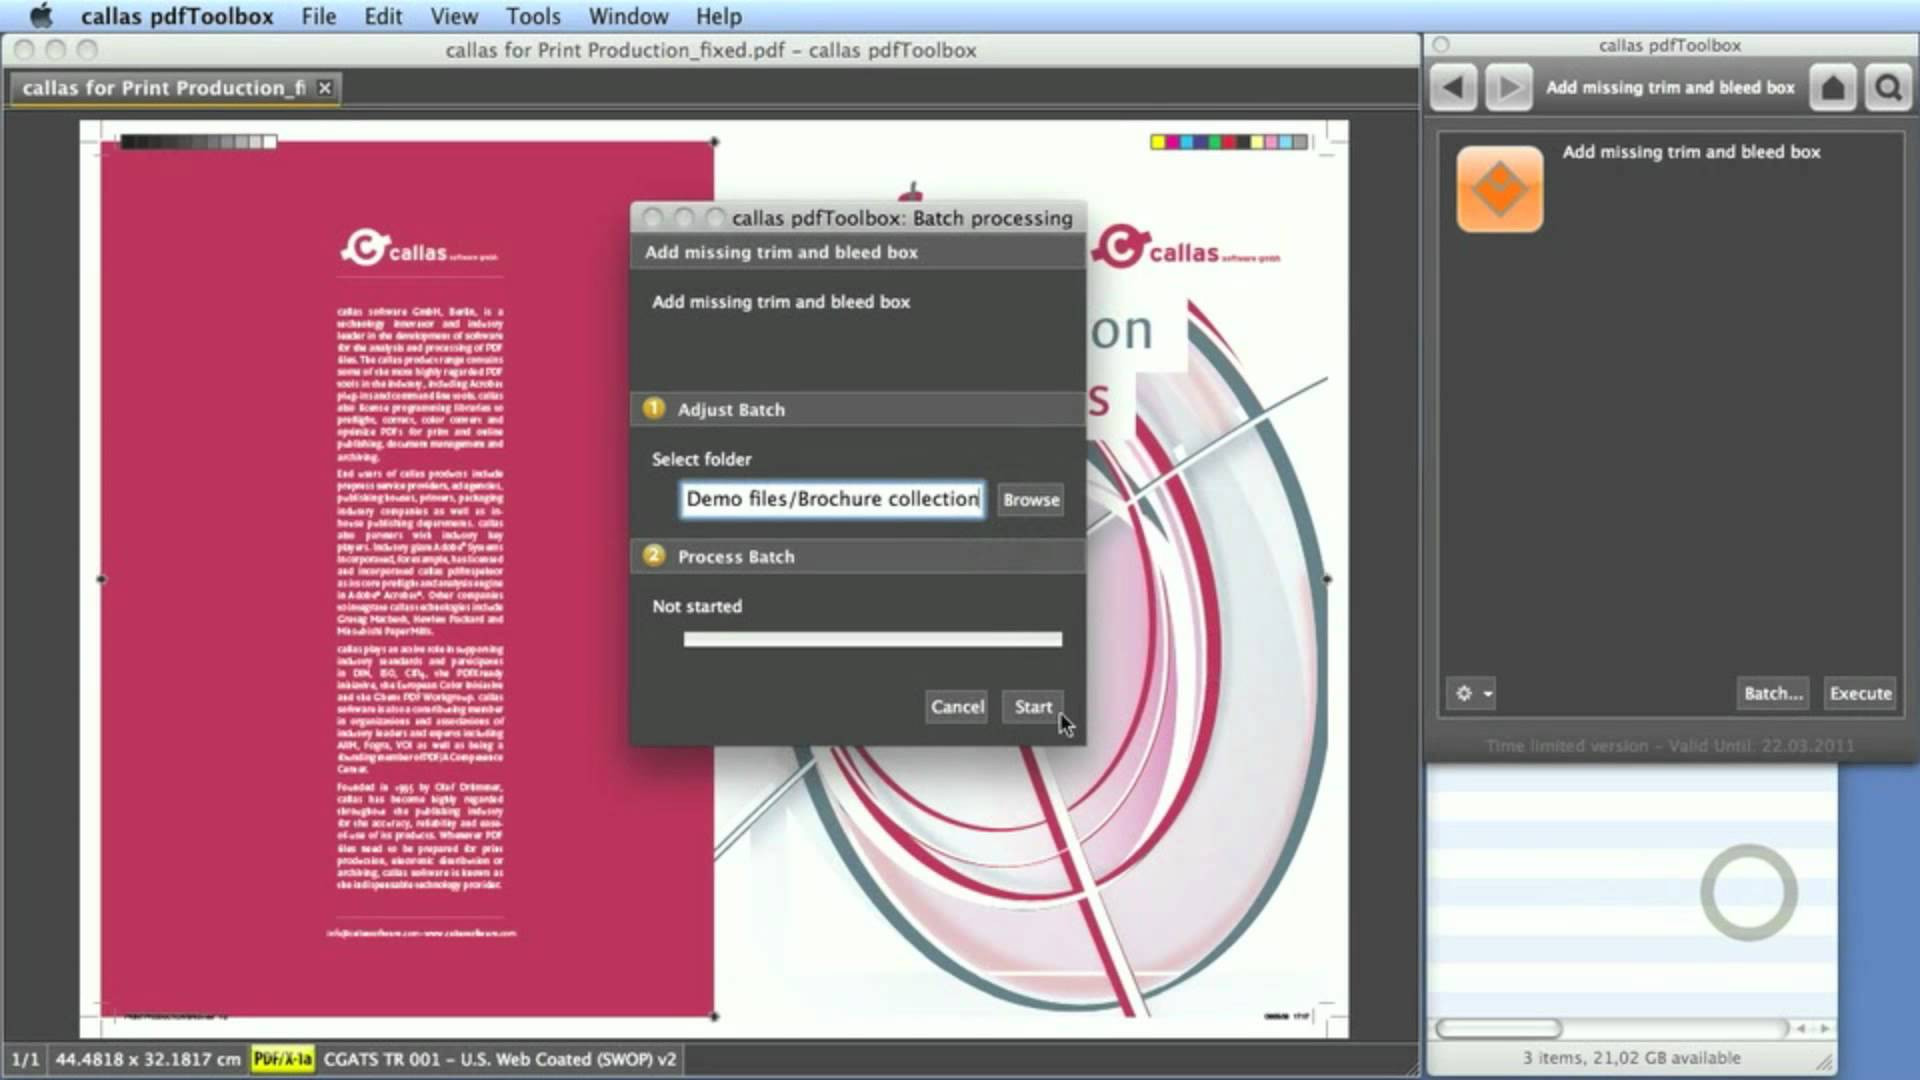The height and width of the screenshot is (1080, 1920).
Task: Click the Finder window resize grip
Action: (1825, 1062)
